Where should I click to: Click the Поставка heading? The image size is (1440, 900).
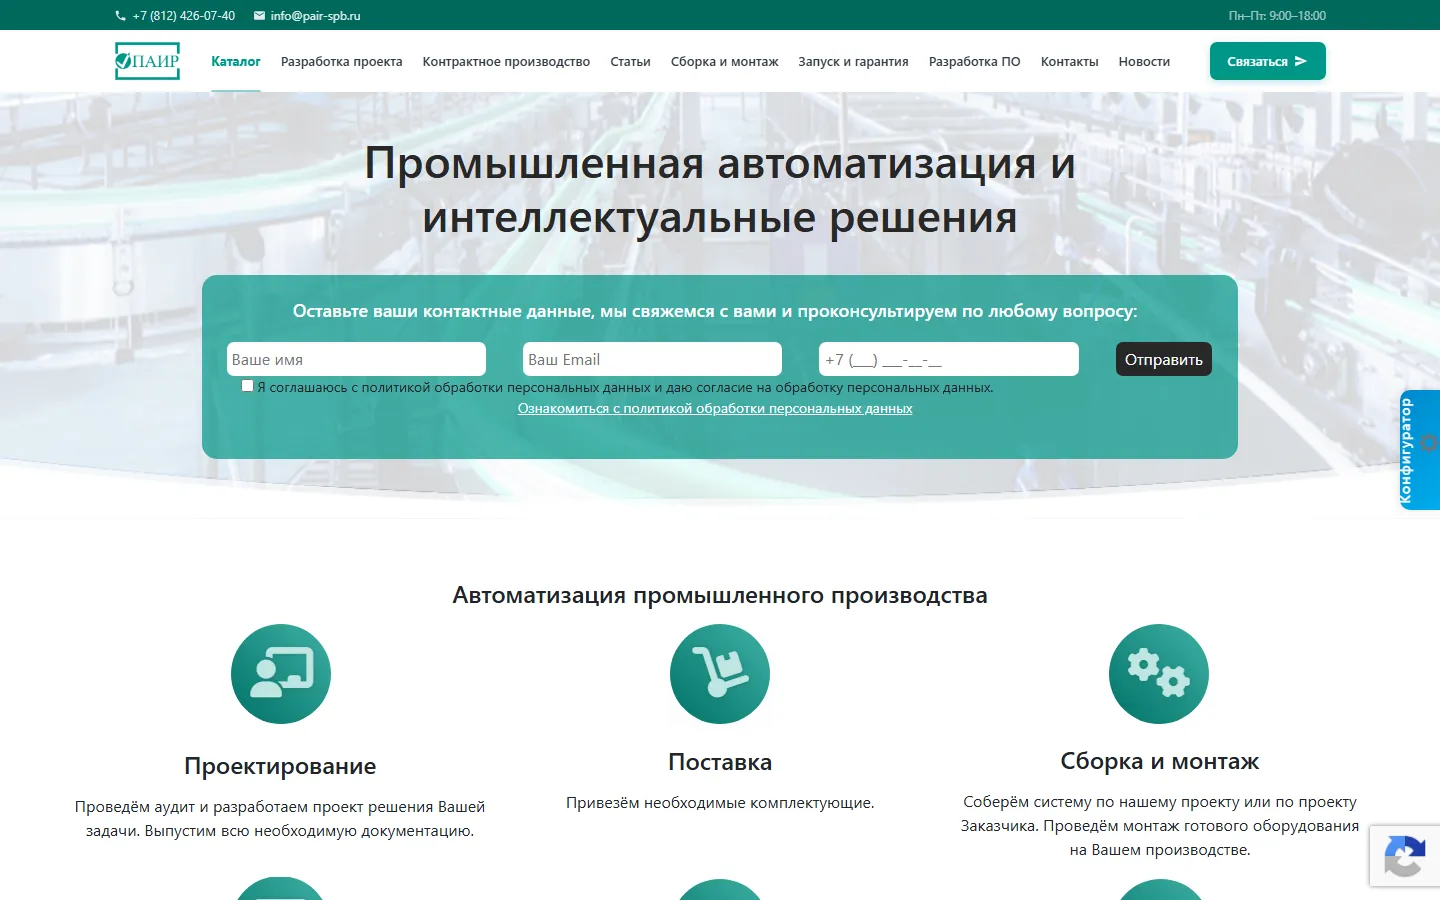point(720,762)
